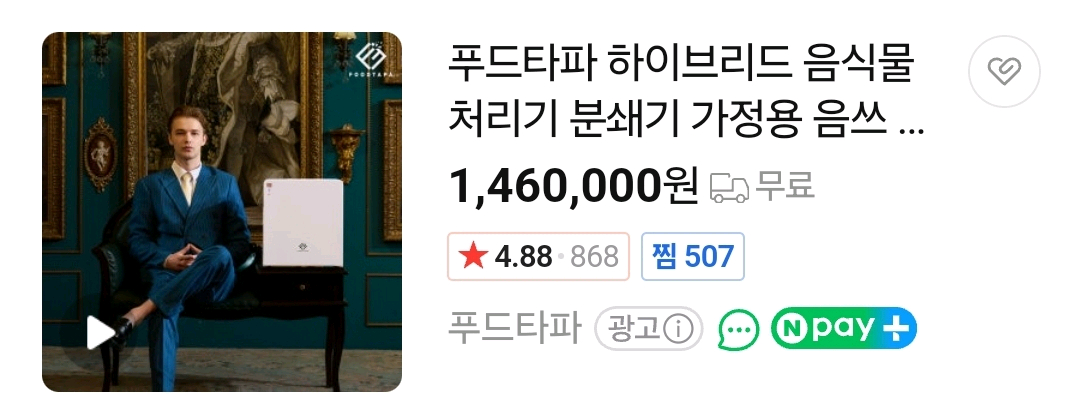This screenshot has height=416, width=1080.
Task: Expand the truncated title ellipsis
Action: [912, 131]
